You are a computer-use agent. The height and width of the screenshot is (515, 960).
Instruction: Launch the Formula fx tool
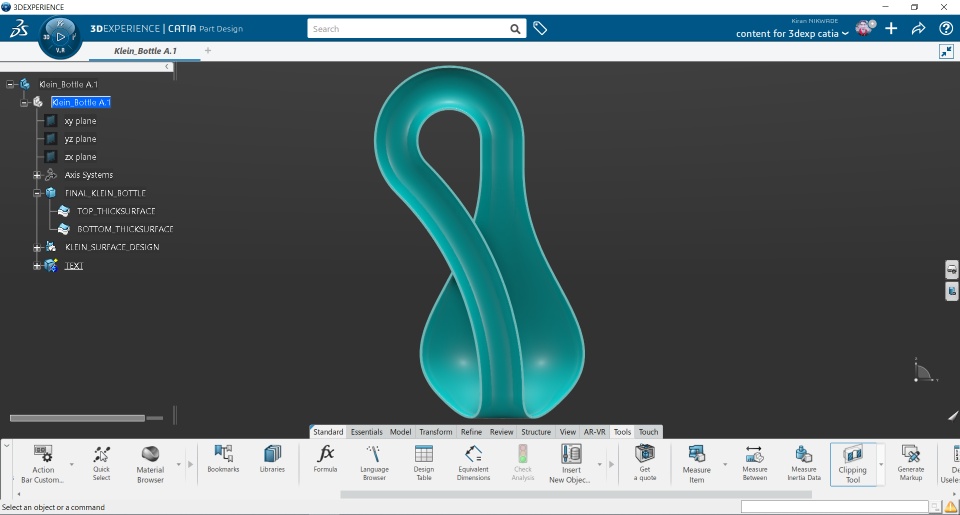coord(325,459)
